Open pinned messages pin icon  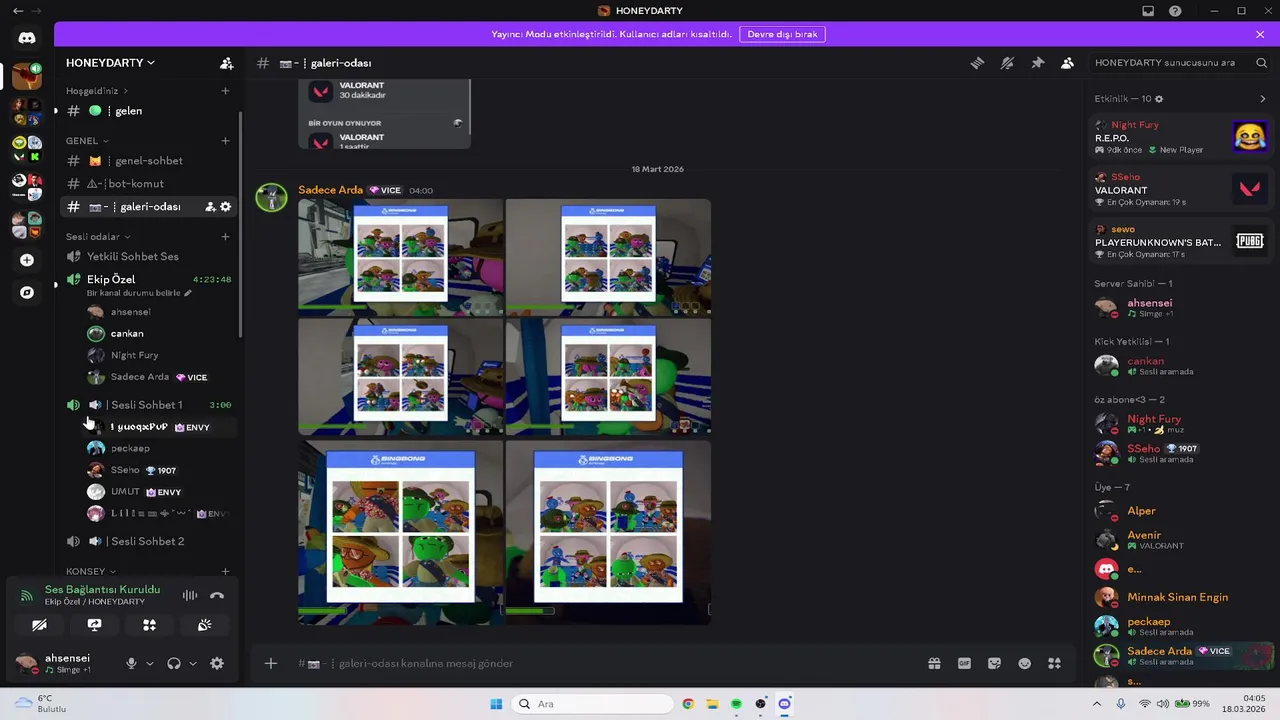click(x=1037, y=63)
